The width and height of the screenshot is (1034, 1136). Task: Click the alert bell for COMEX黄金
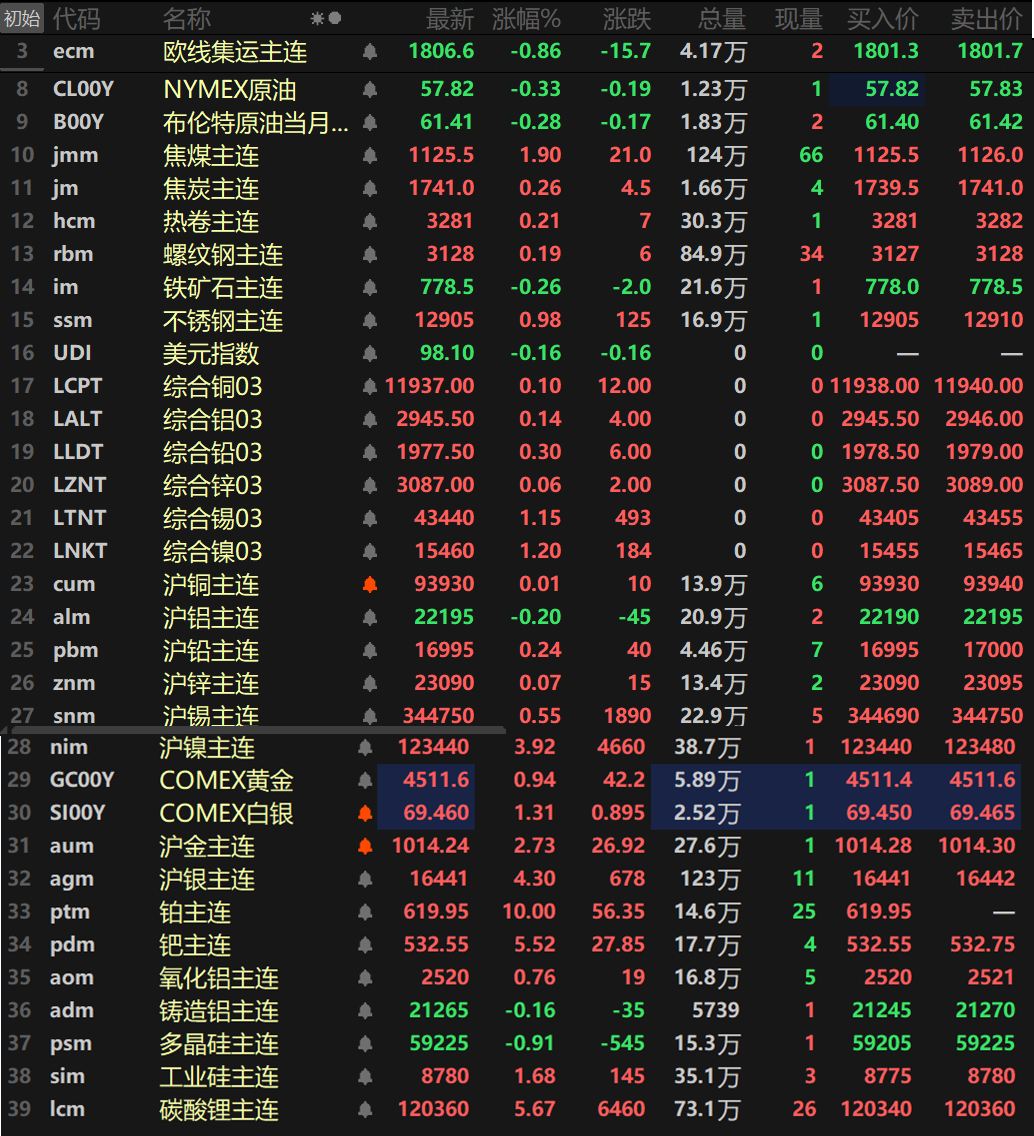coord(365,780)
